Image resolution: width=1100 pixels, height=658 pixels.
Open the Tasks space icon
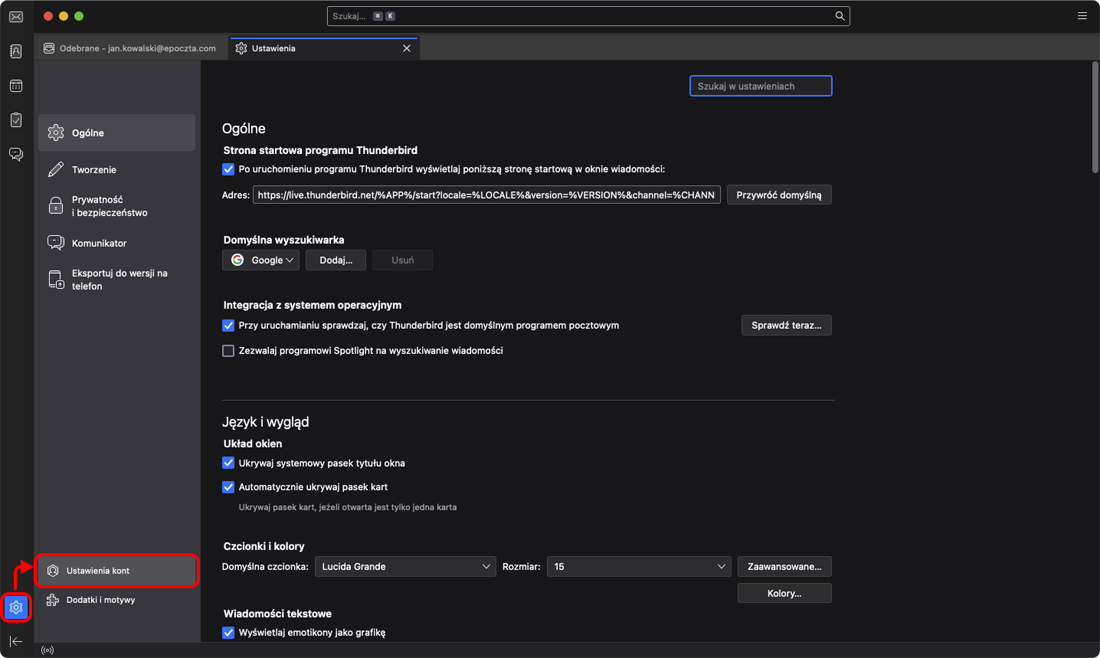(16, 120)
